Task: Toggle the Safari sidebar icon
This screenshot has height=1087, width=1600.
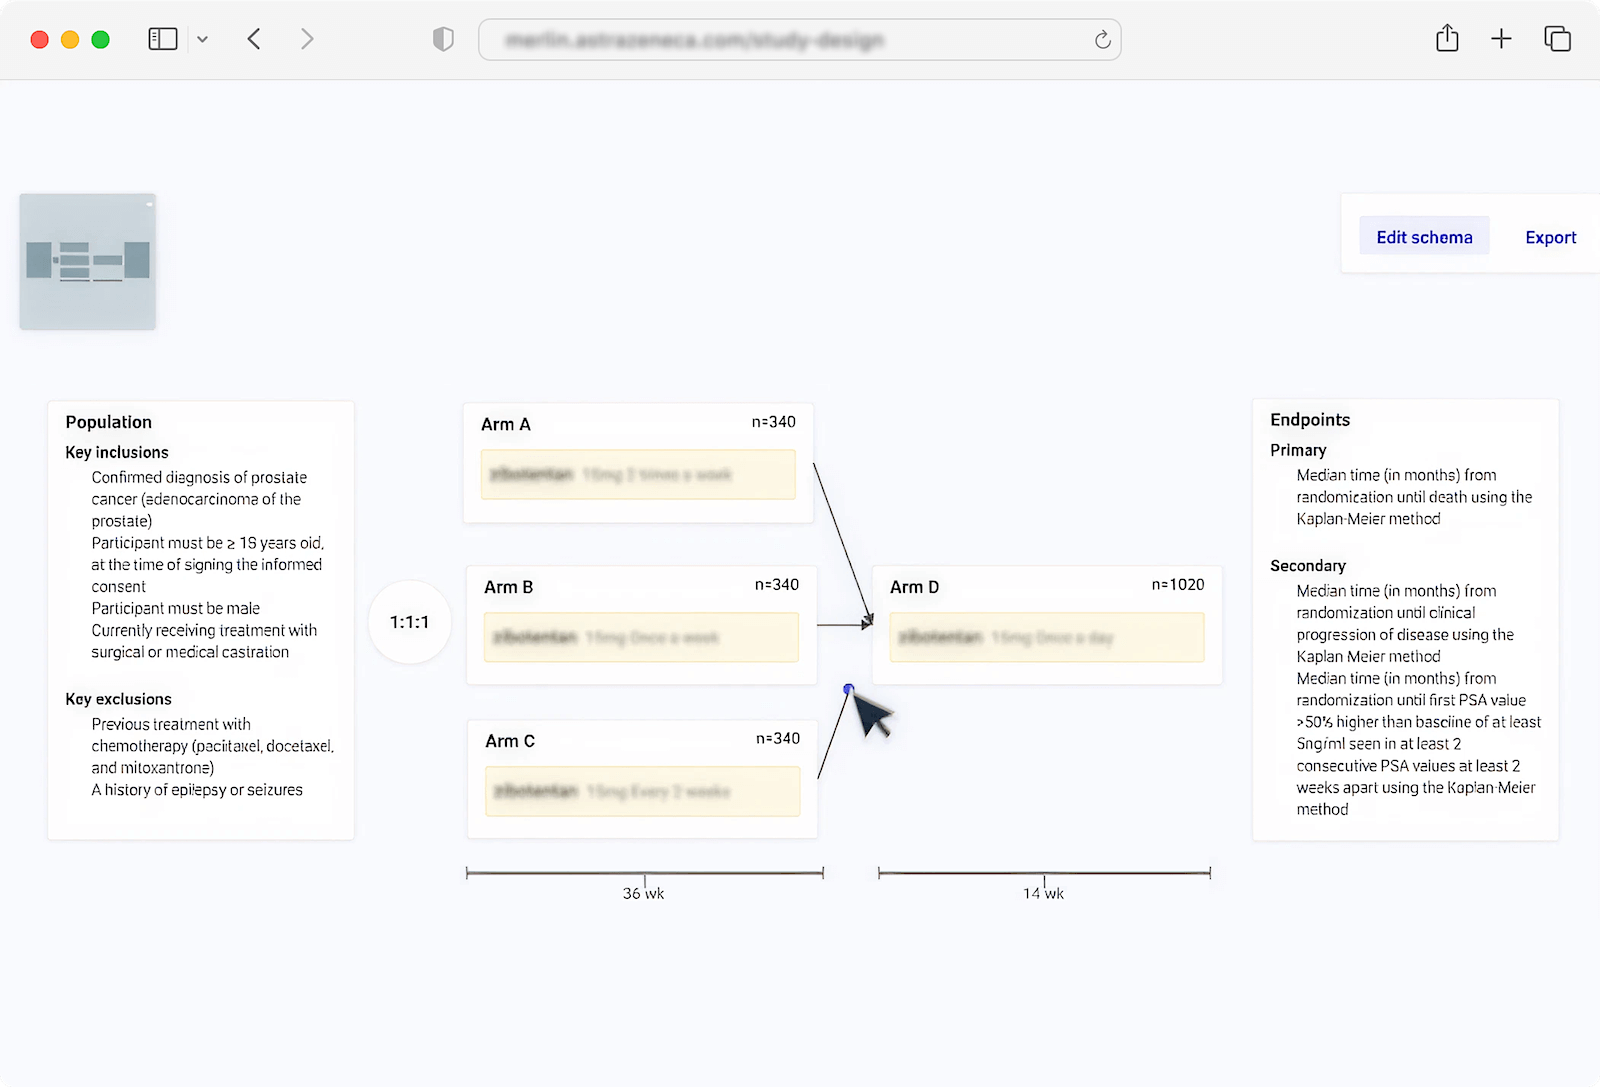Action: click(x=162, y=39)
